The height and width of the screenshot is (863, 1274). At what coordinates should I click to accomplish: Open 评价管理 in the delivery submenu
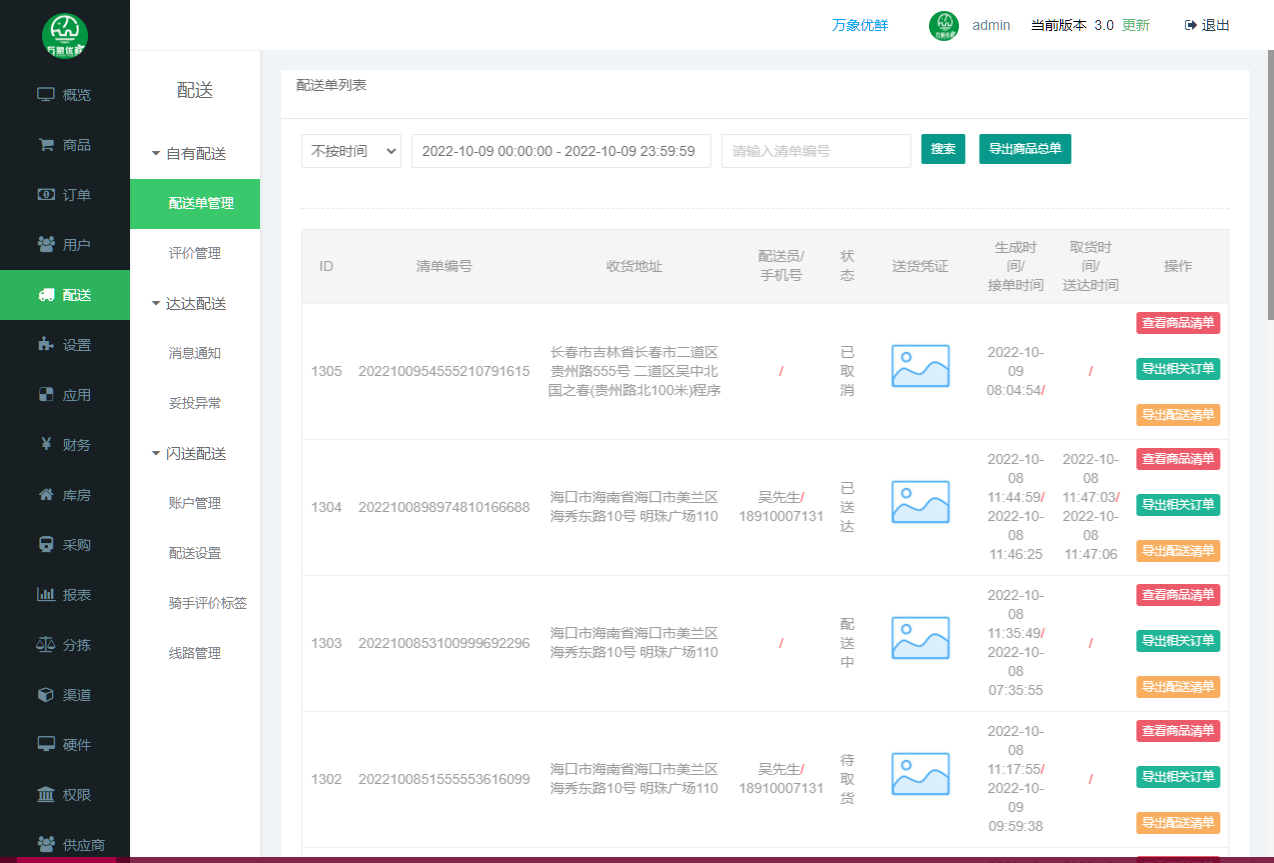coord(195,254)
